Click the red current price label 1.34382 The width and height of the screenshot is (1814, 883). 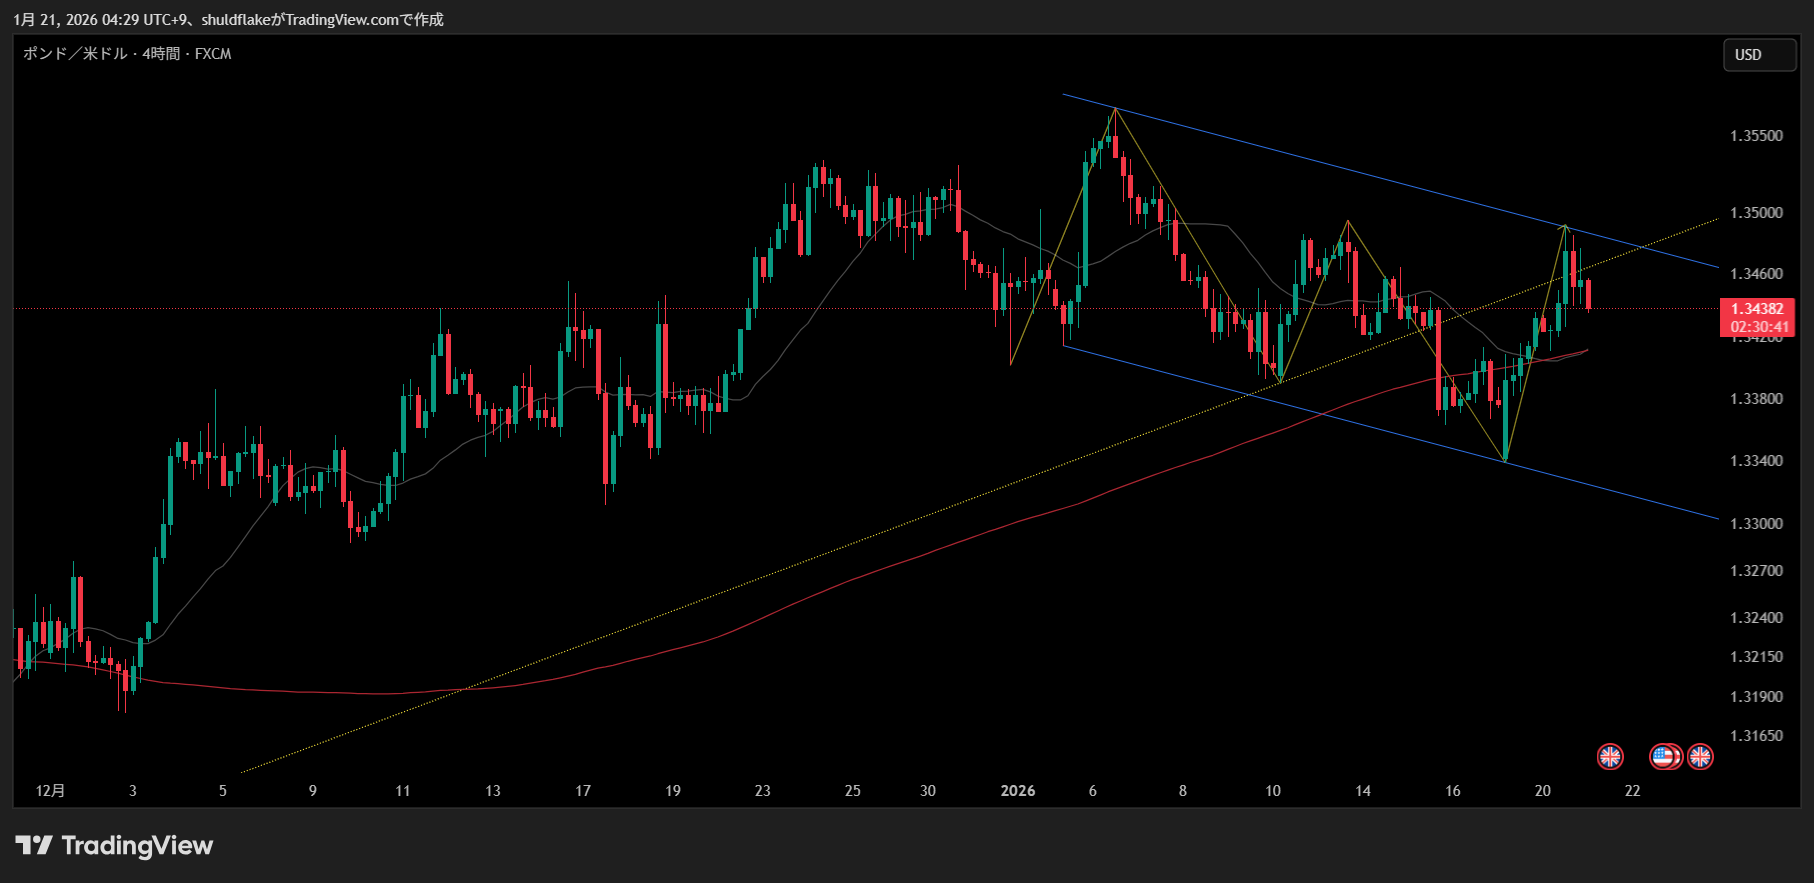[x=1757, y=309]
